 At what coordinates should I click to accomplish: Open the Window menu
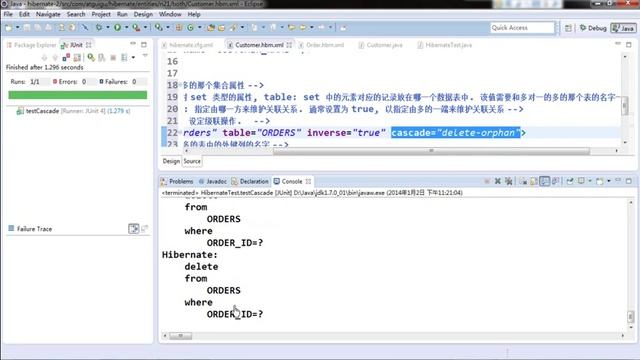pyautogui.click(x=170, y=14)
